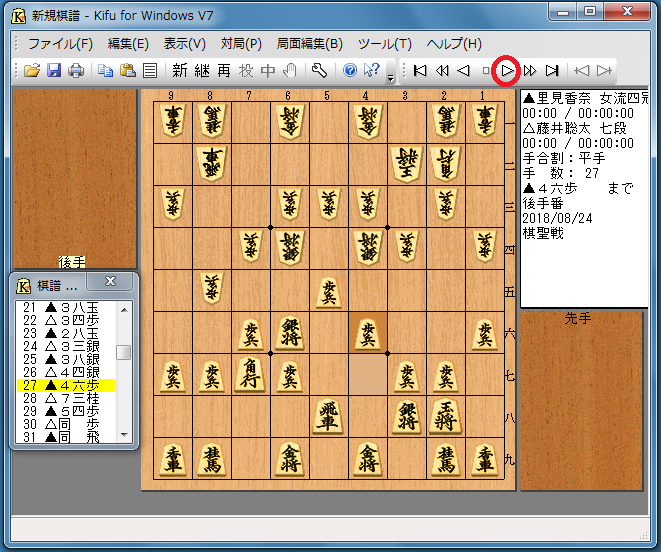Open the 局面編集(B) menu
The width and height of the screenshot is (661, 552).
(309, 44)
